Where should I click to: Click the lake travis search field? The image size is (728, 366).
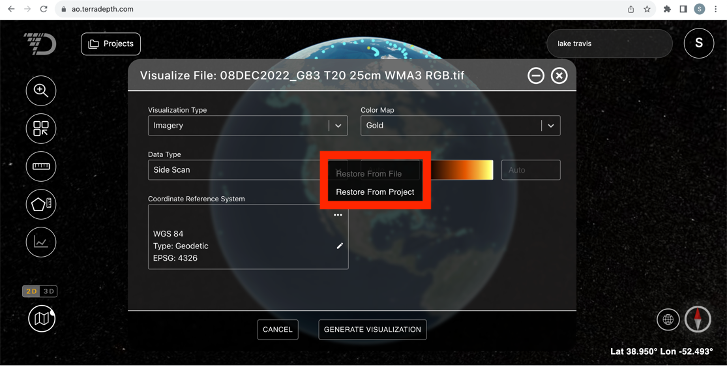pyautogui.click(x=610, y=44)
